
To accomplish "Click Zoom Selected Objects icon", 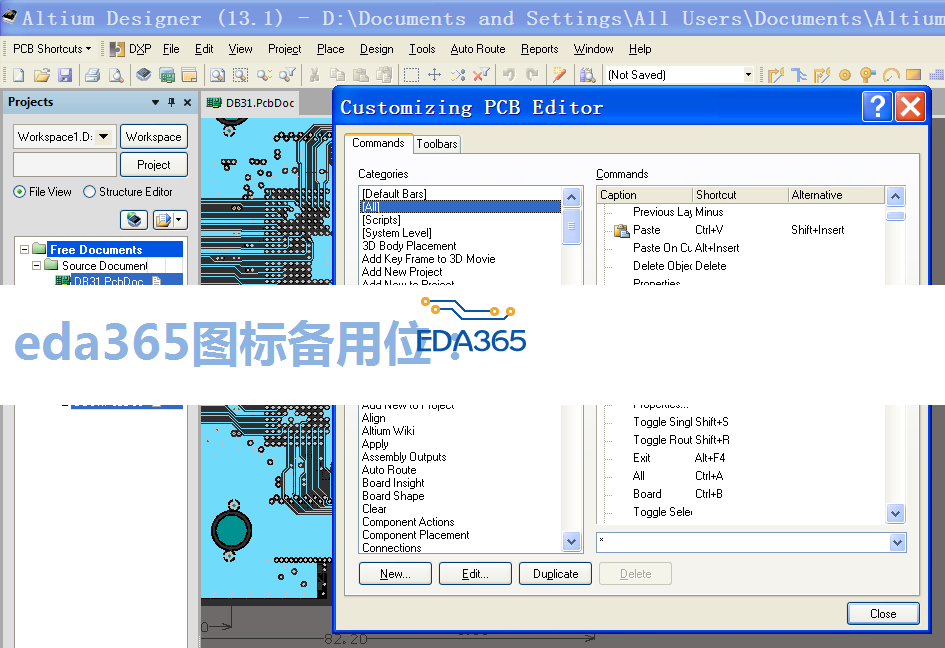I will (x=263, y=75).
